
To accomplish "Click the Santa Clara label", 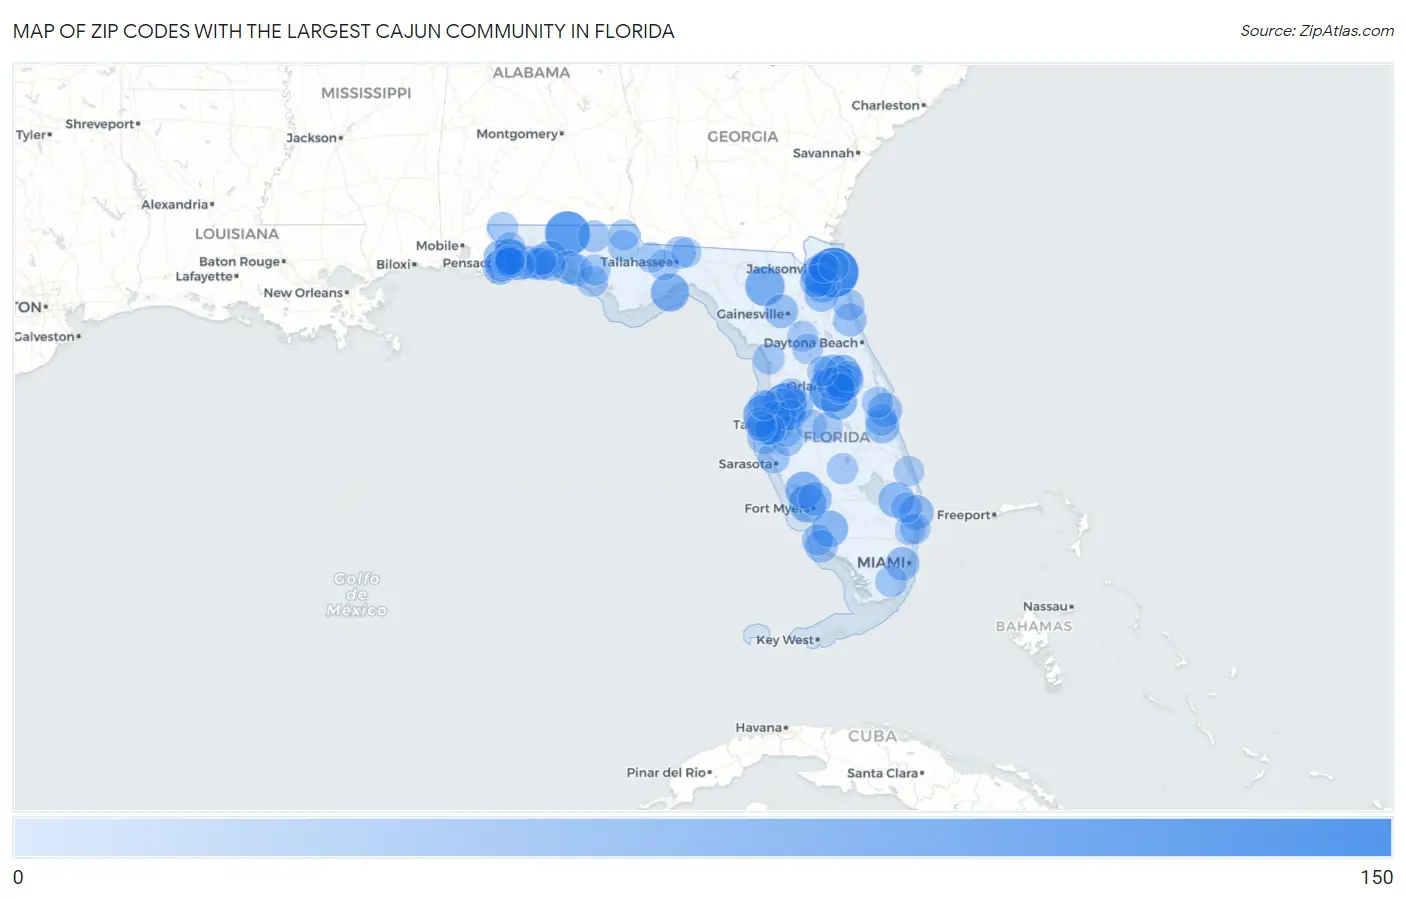I will click(x=882, y=773).
